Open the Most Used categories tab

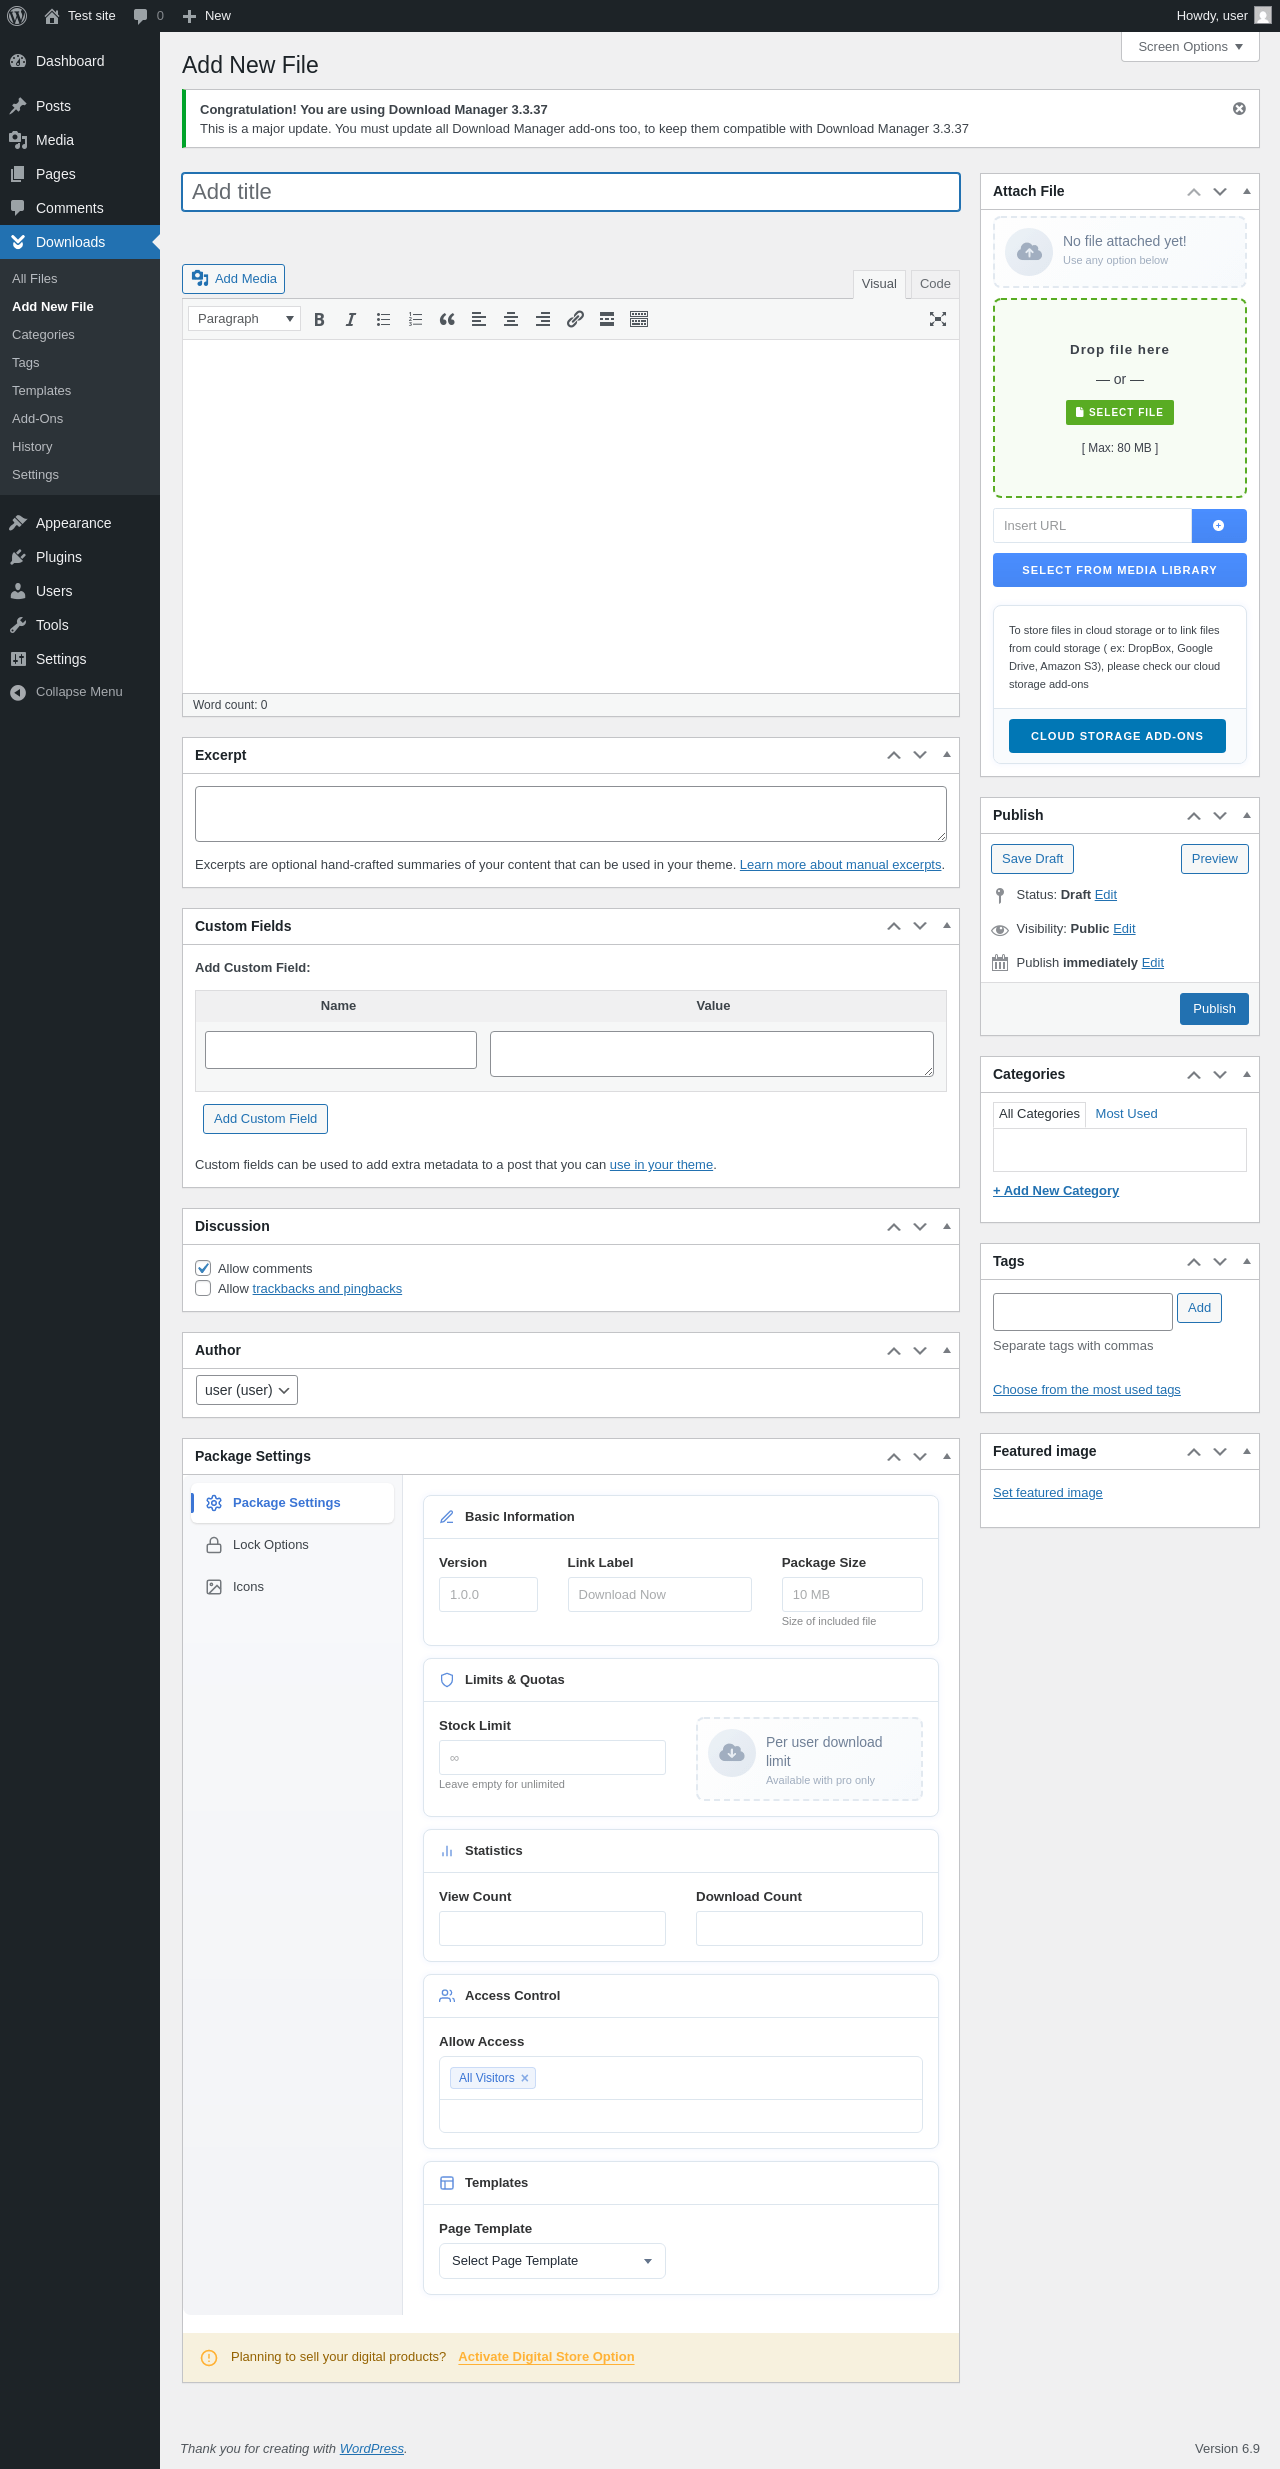point(1126,1114)
